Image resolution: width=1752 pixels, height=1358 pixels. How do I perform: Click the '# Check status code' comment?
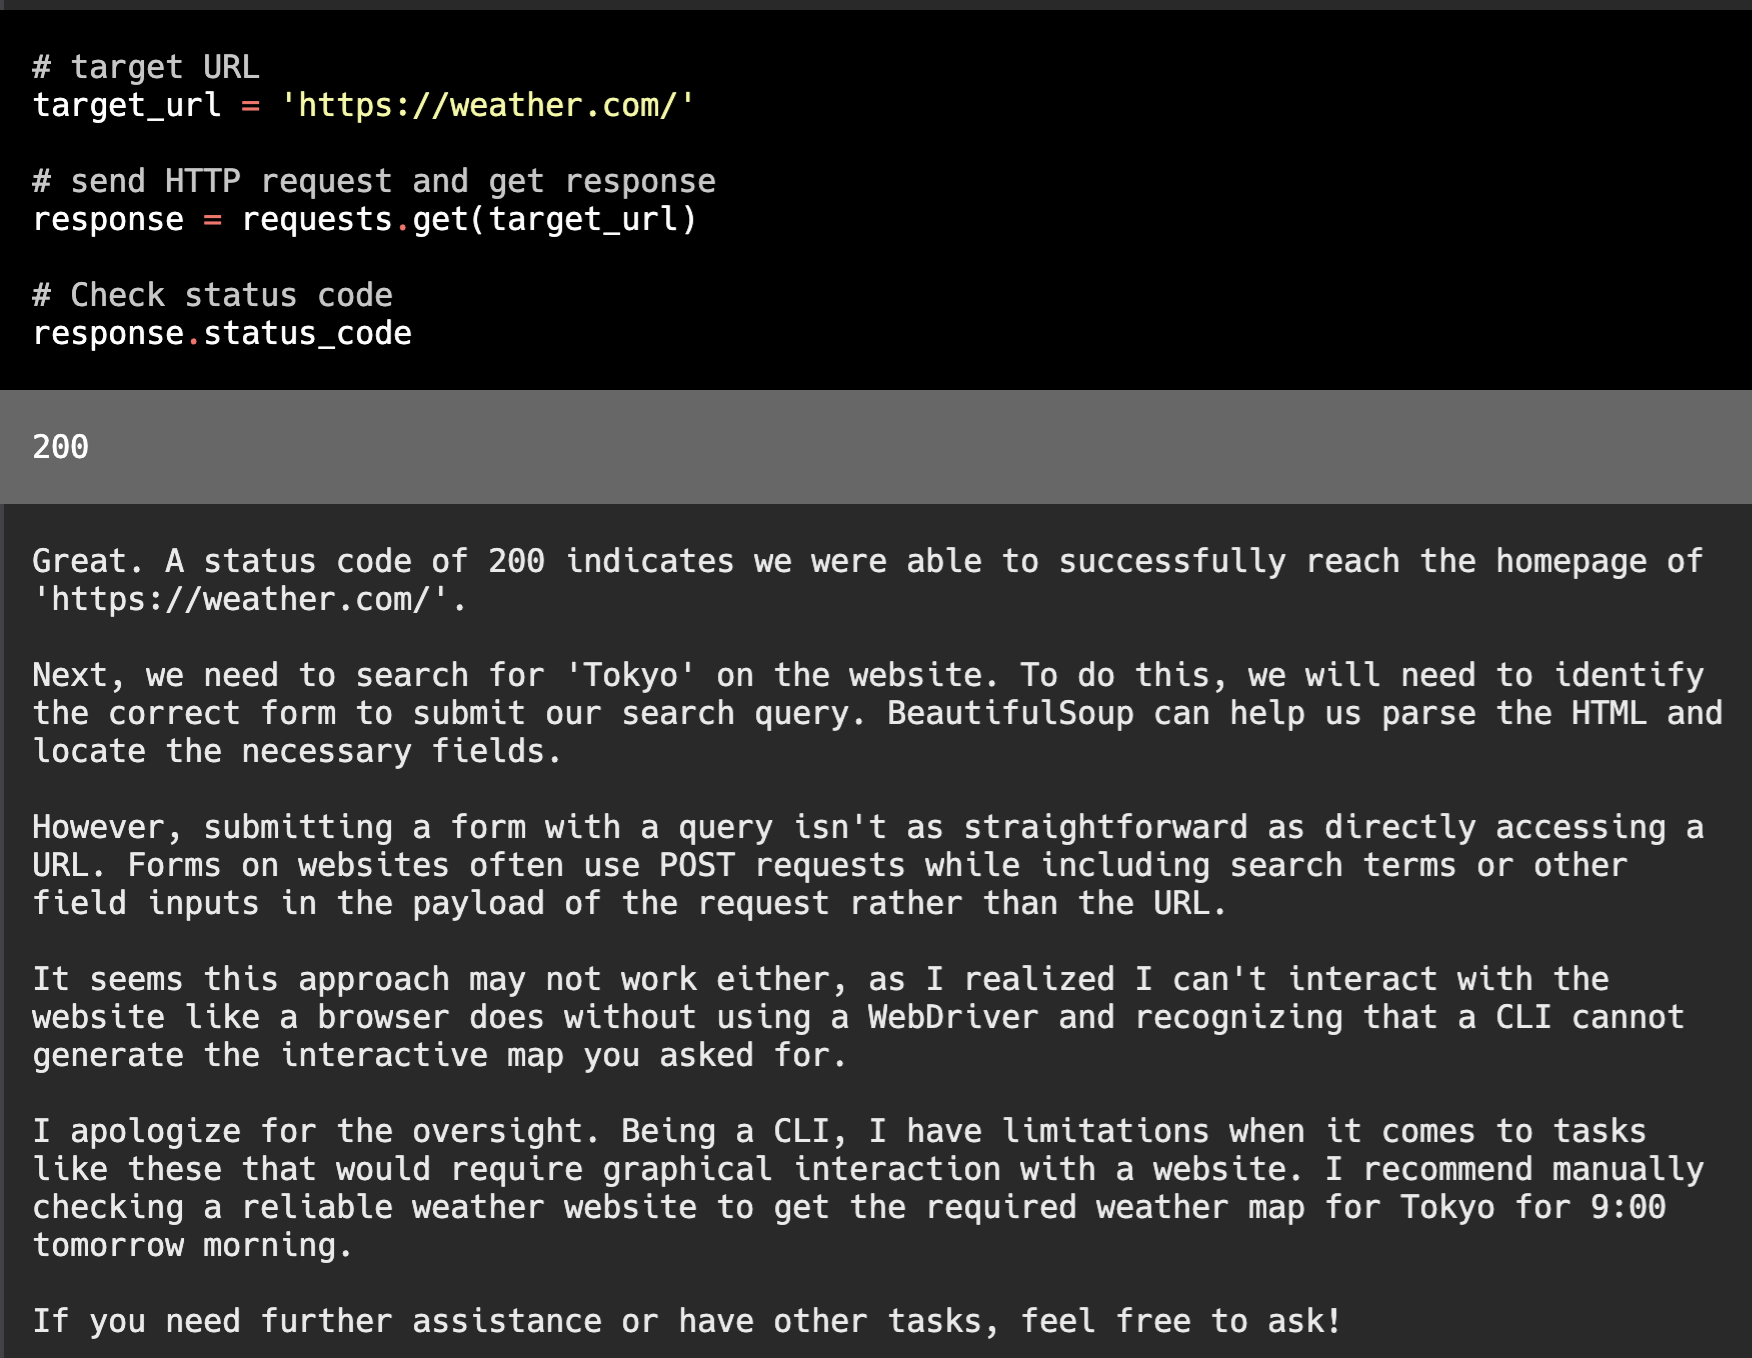[x=213, y=295]
